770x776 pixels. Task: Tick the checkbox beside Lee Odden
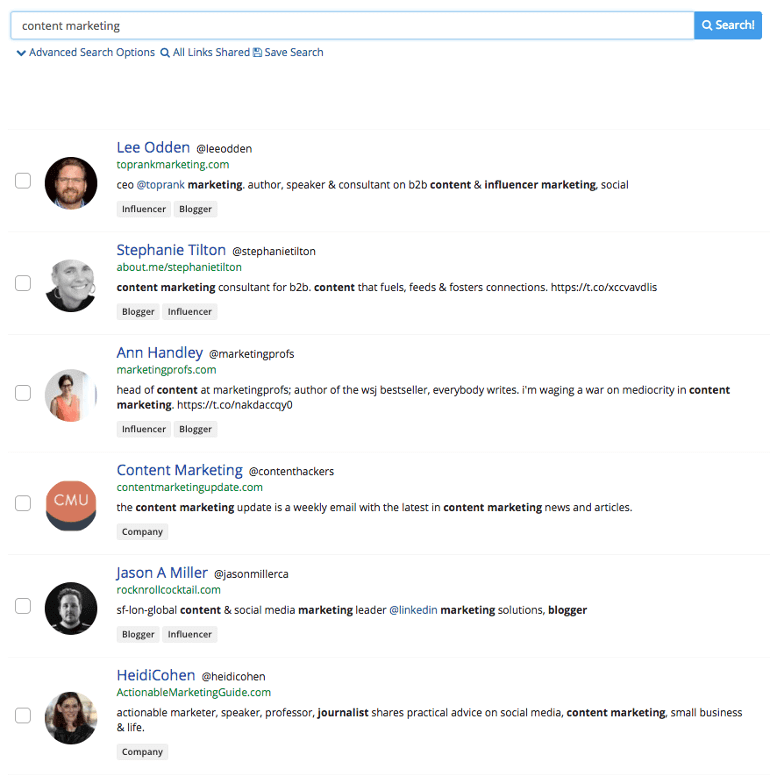[x=23, y=181]
